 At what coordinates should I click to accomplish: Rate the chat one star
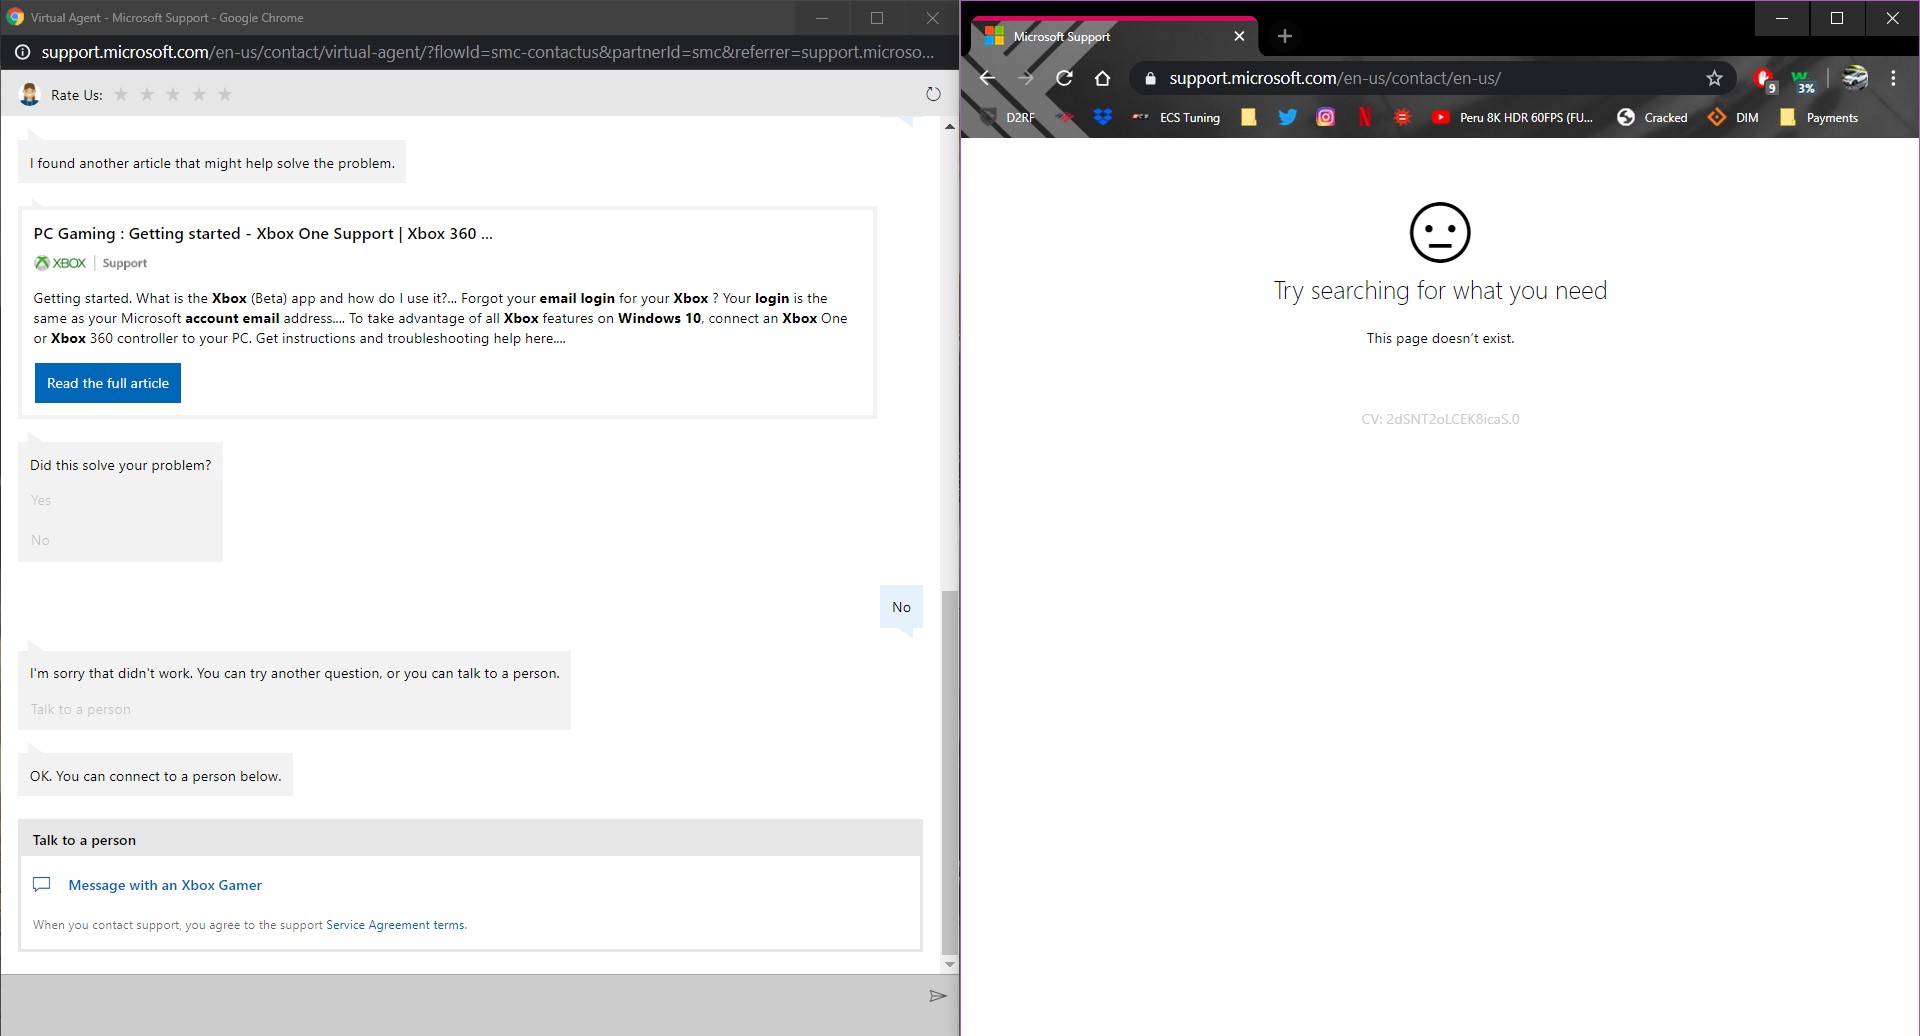pyautogui.click(x=121, y=95)
